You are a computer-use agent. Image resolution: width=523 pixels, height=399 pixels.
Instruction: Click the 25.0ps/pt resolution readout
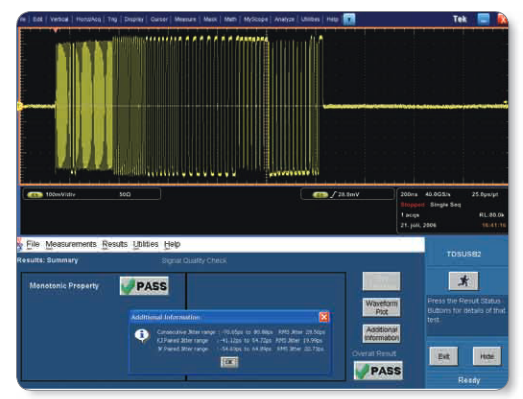click(x=485, y=194)
